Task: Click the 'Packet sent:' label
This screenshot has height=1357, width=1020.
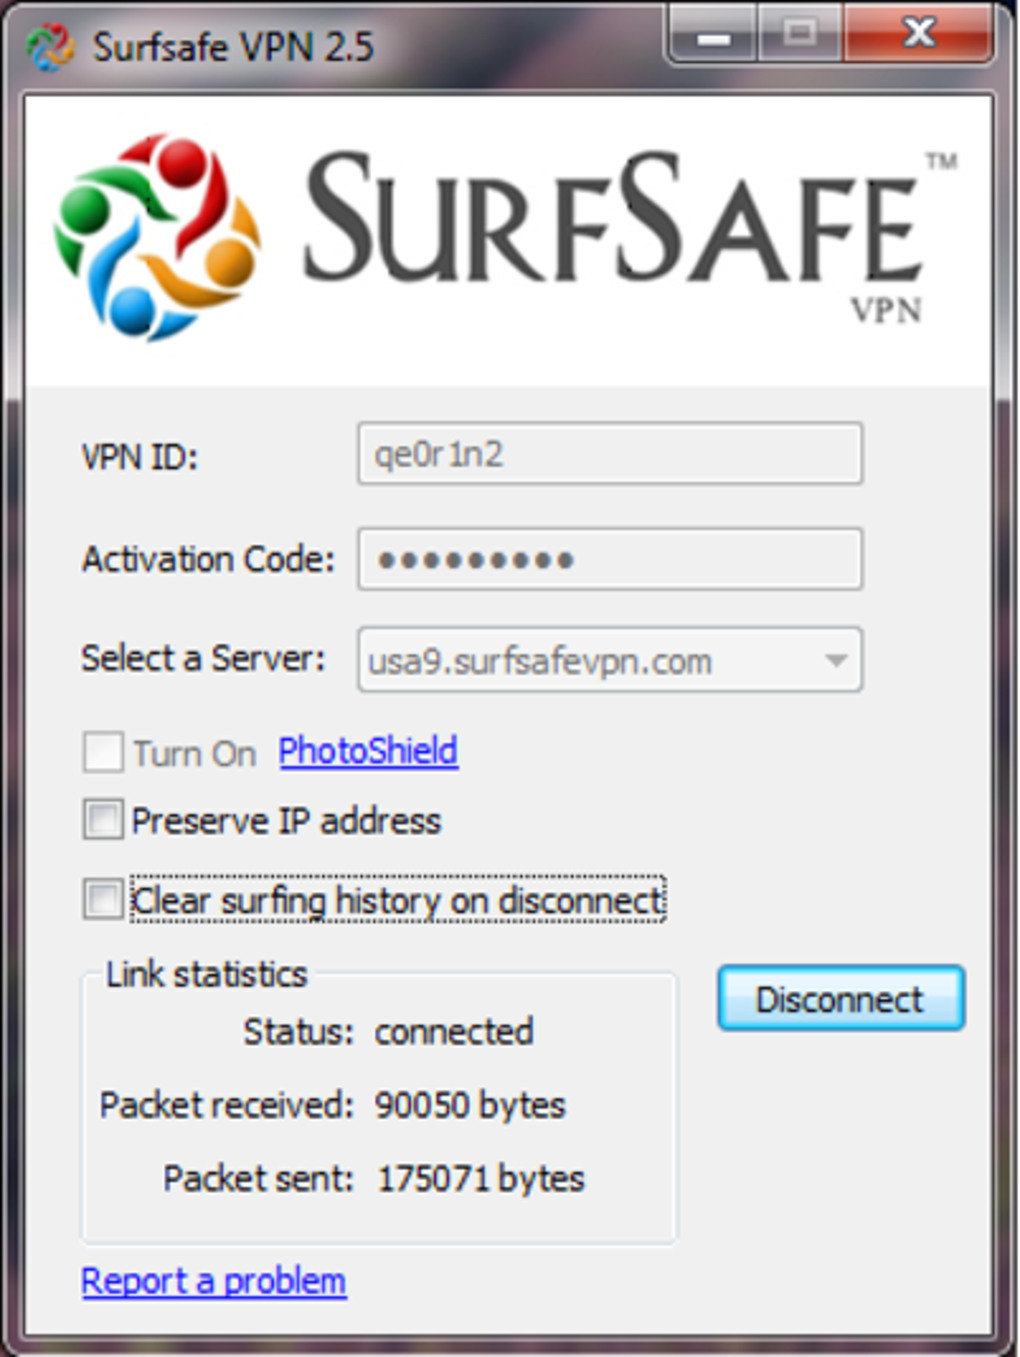Action: 258,1179
